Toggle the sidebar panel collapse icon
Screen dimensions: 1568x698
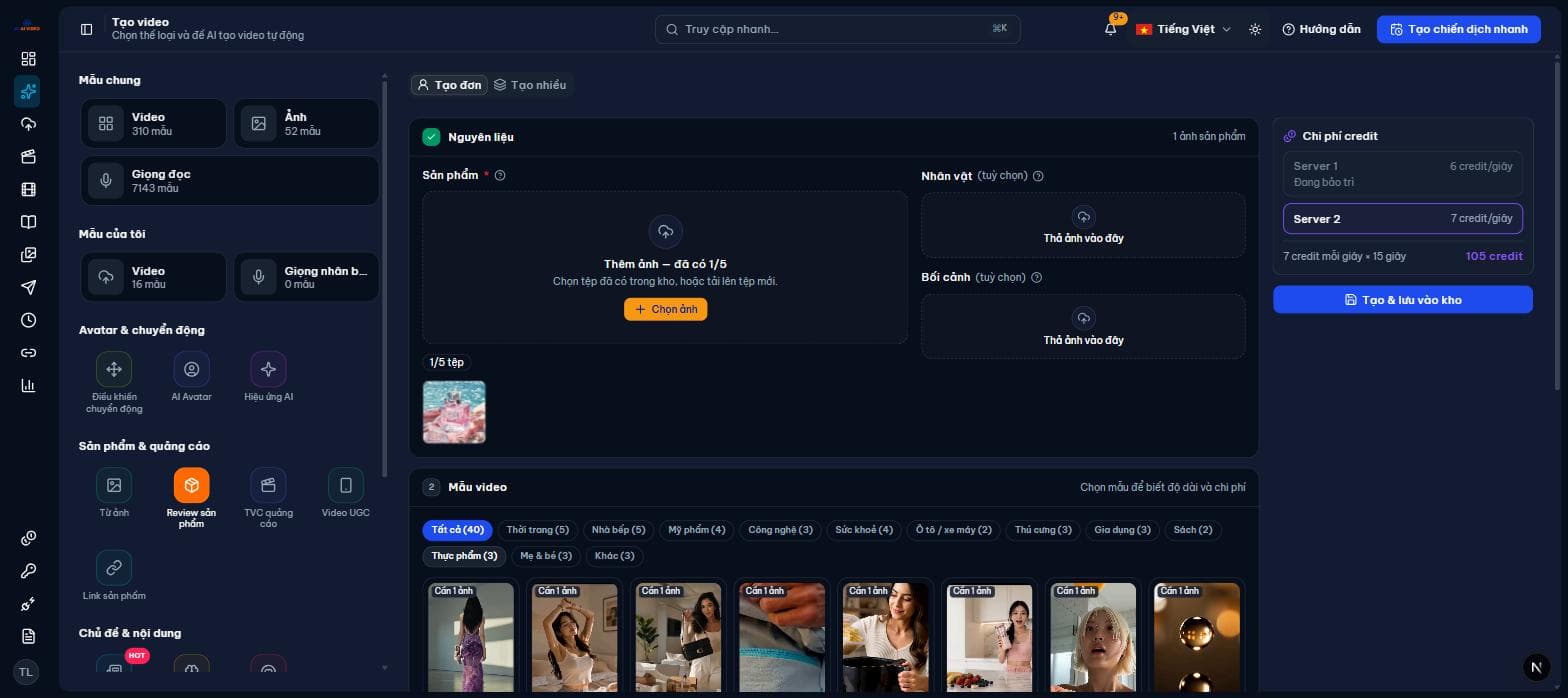[x=86, y=29]
